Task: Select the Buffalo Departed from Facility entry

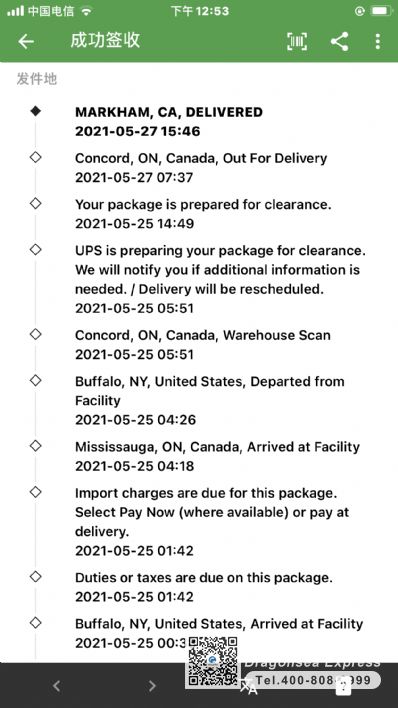Action: (x=210, y=401)
